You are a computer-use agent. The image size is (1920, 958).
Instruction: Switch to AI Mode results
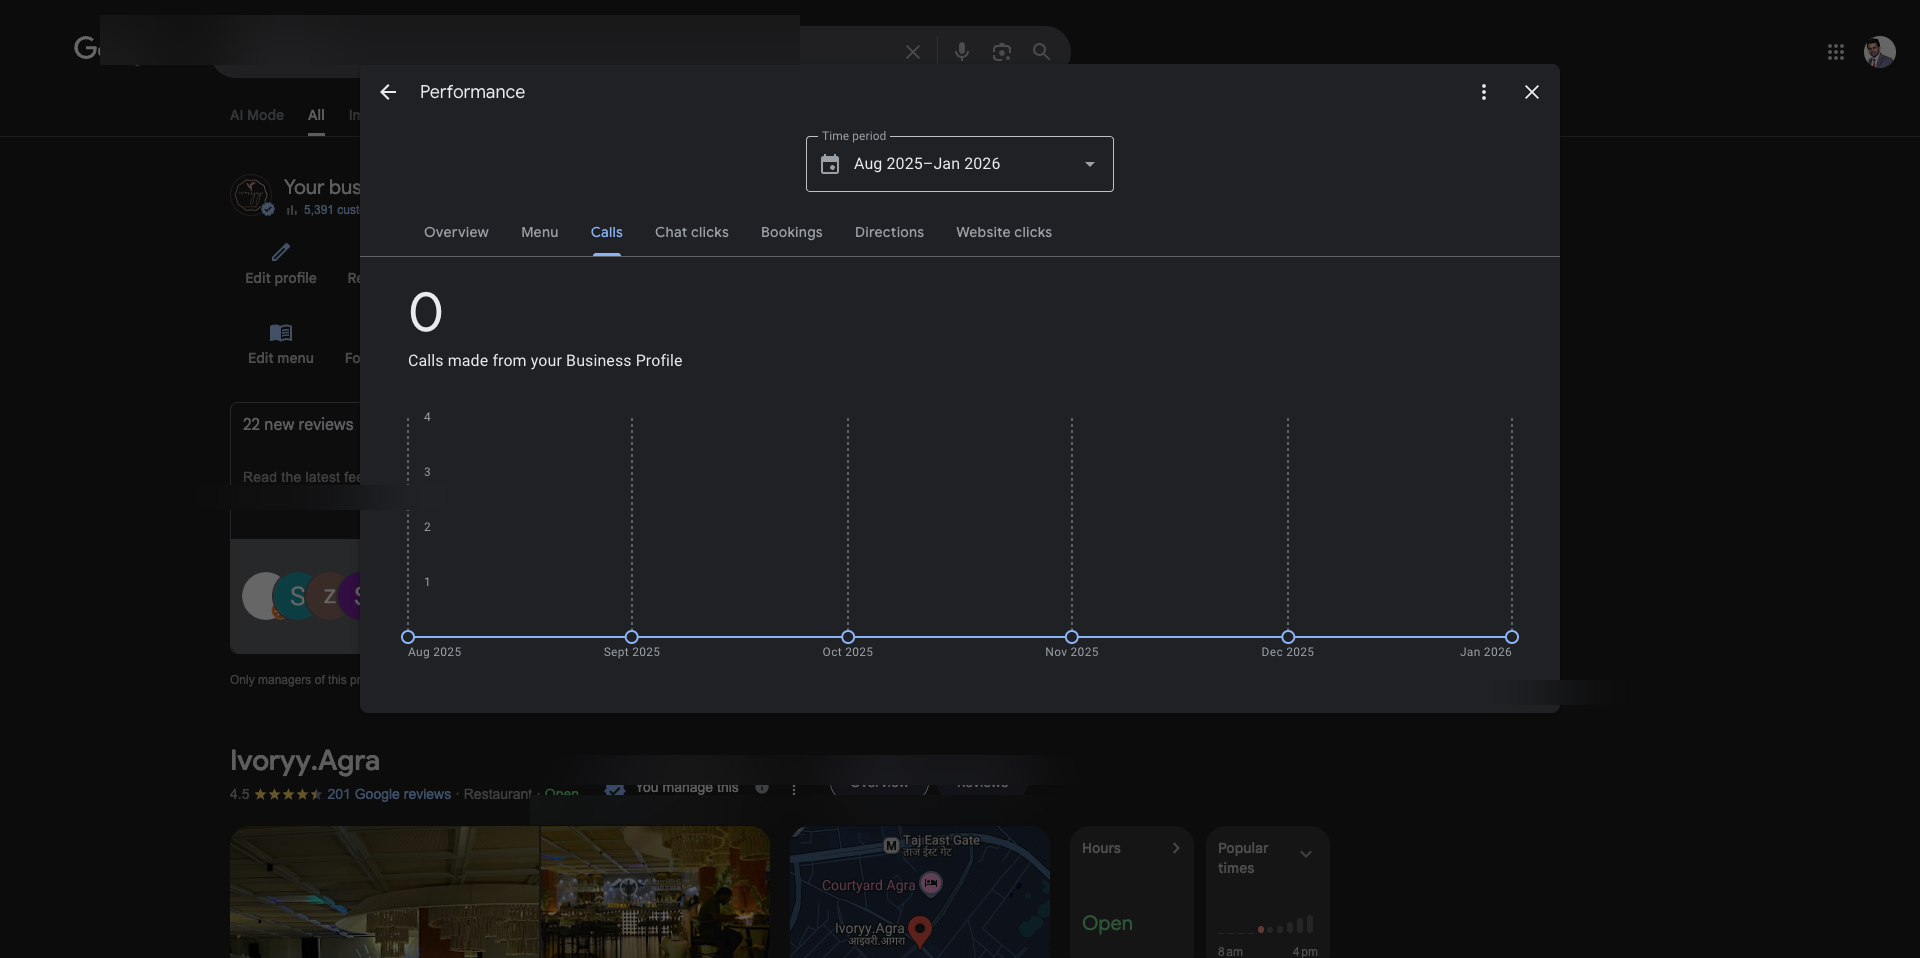pos(257,115)
